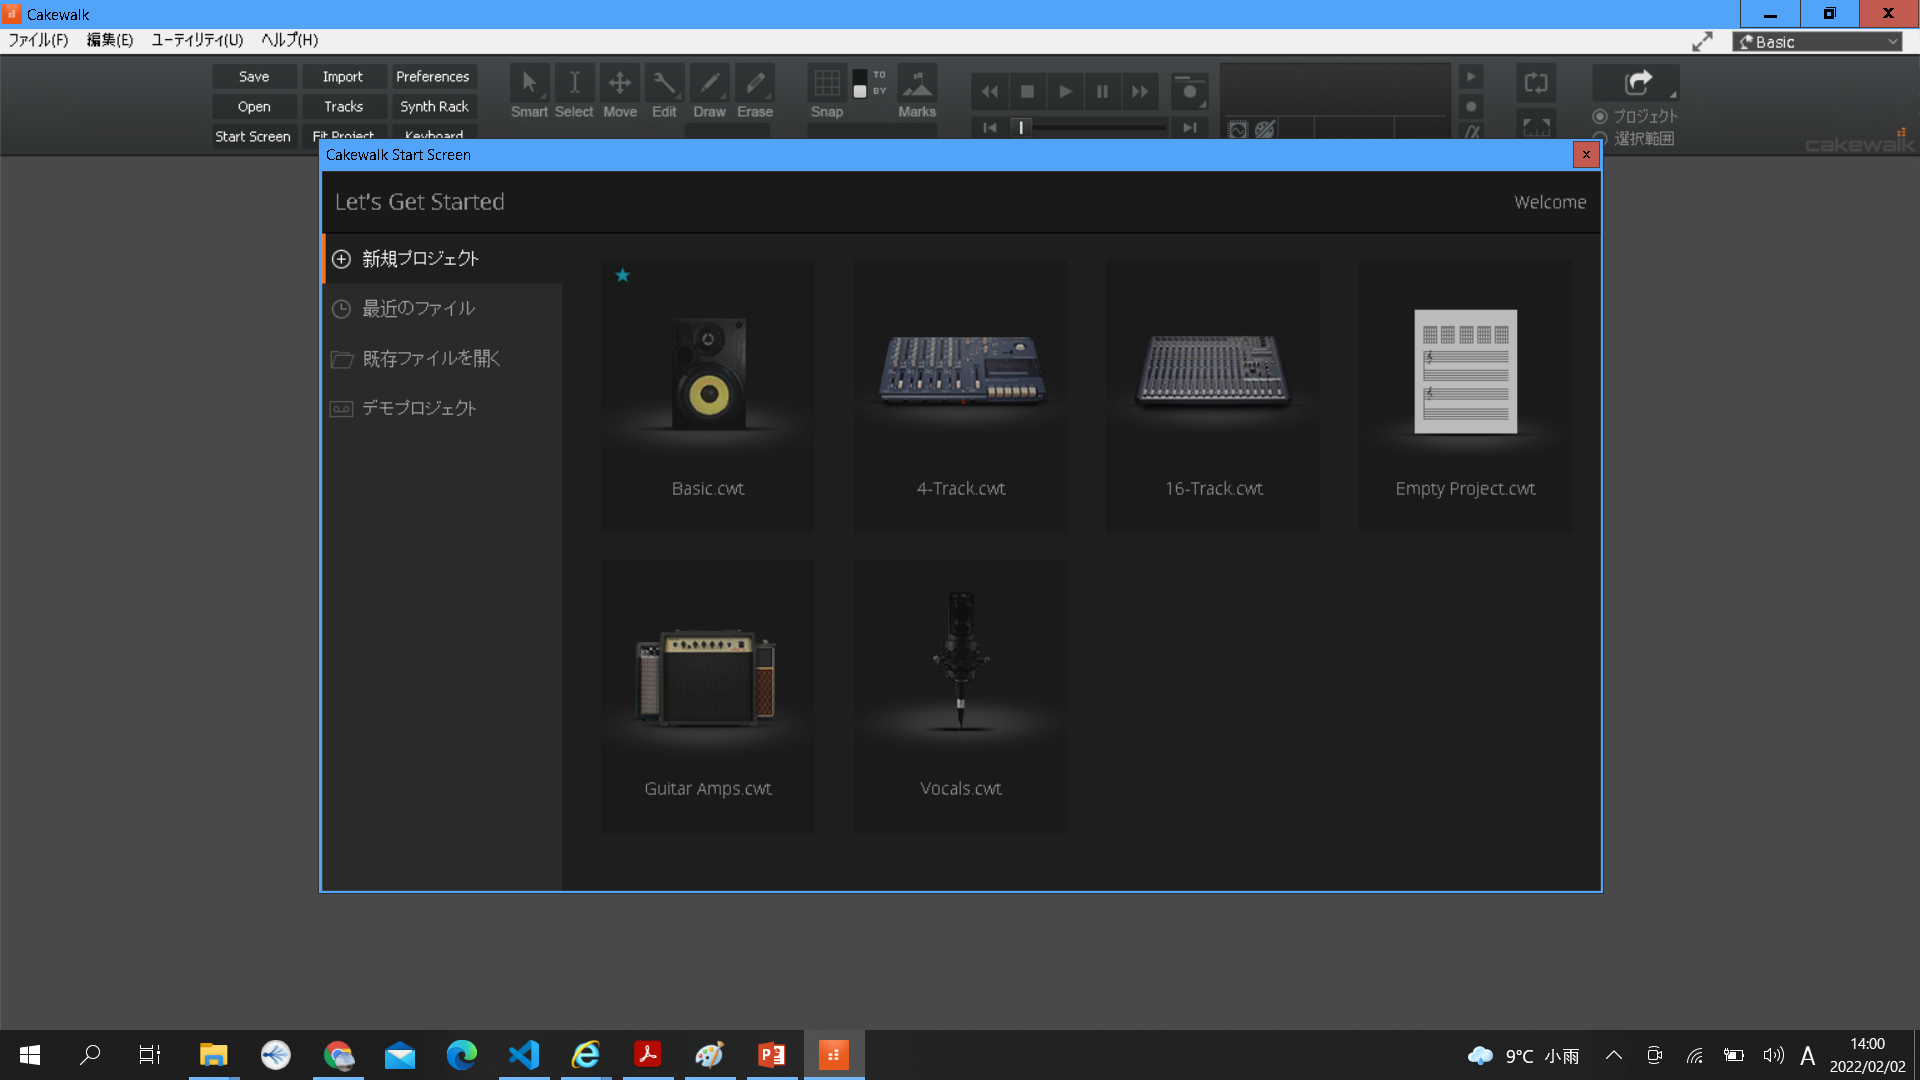Click the volume icon in system tray
The width and height of the screenshot is (1920, 1080).
(x=1773, y=1055)
